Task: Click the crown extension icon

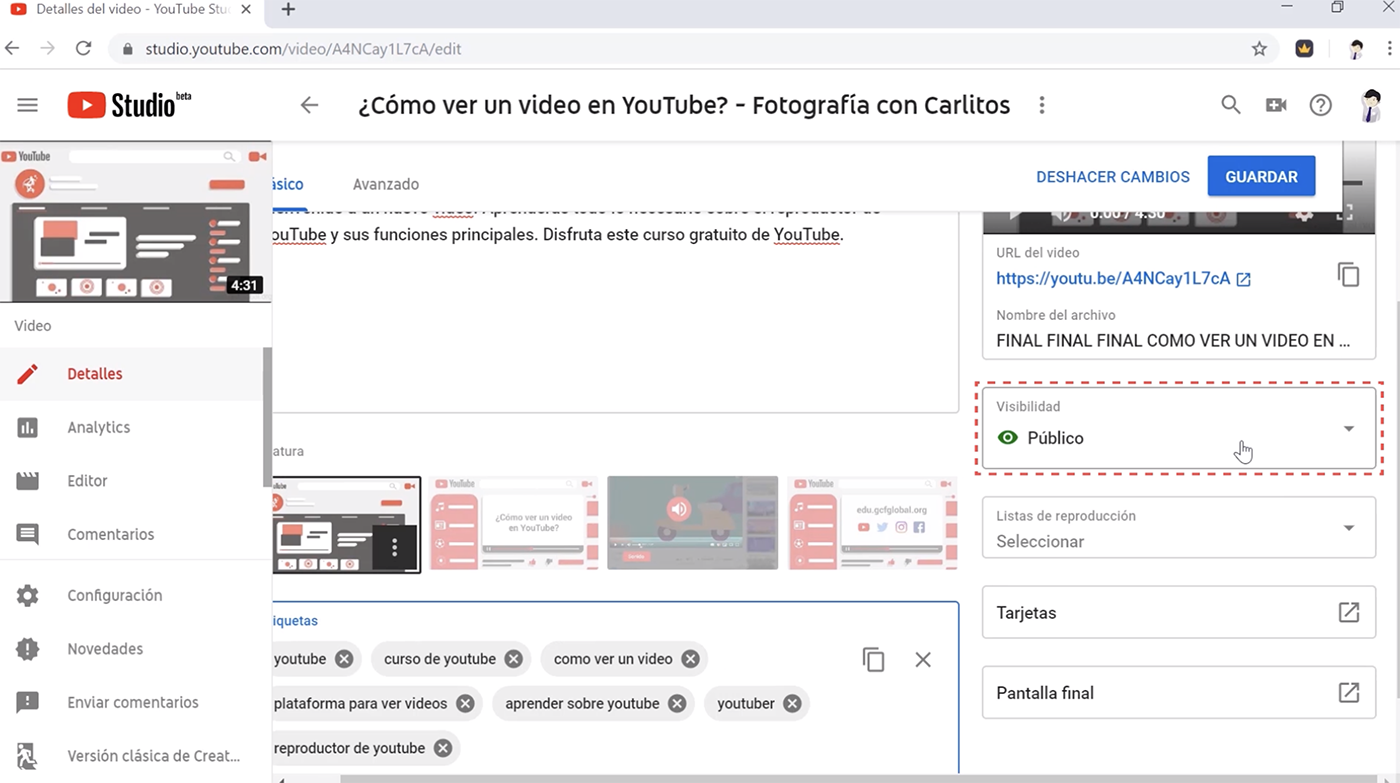Action: (1304, 48)
